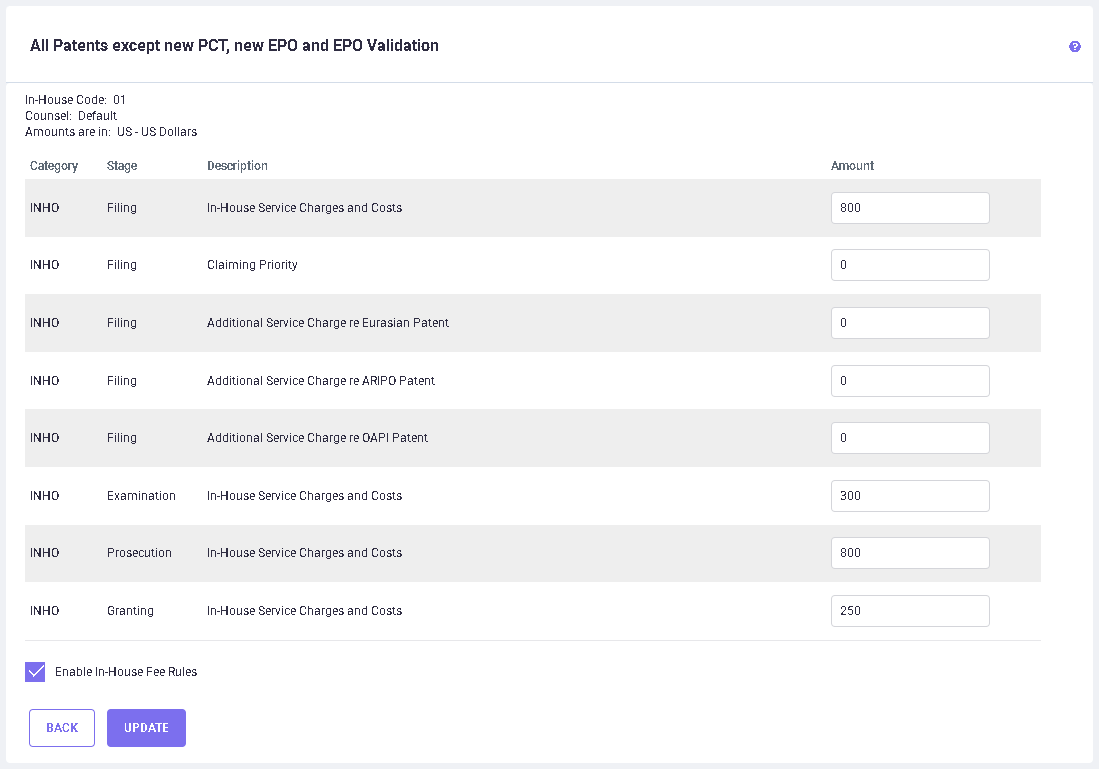This screenshot has width=1099, height=769.
Task: Click the Prosecution stage amount field
Action: (909, 553)
